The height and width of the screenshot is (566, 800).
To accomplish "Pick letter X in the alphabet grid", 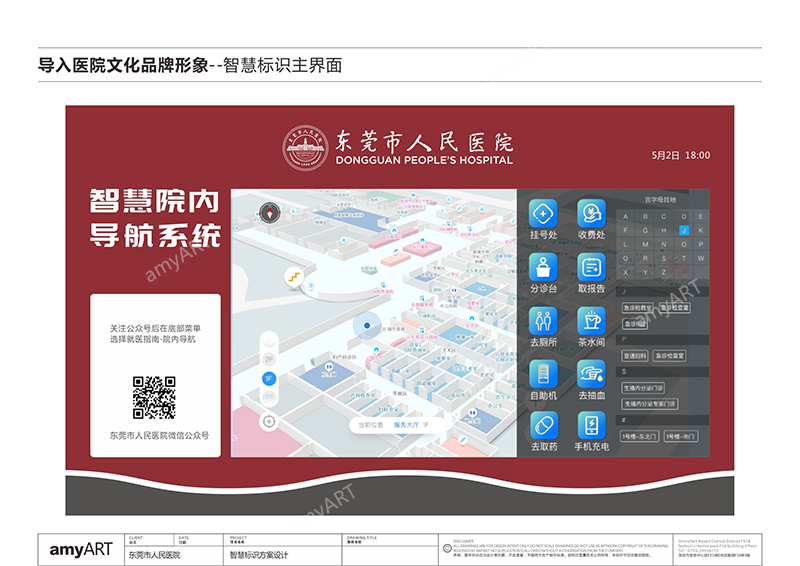I will [626, 272].
